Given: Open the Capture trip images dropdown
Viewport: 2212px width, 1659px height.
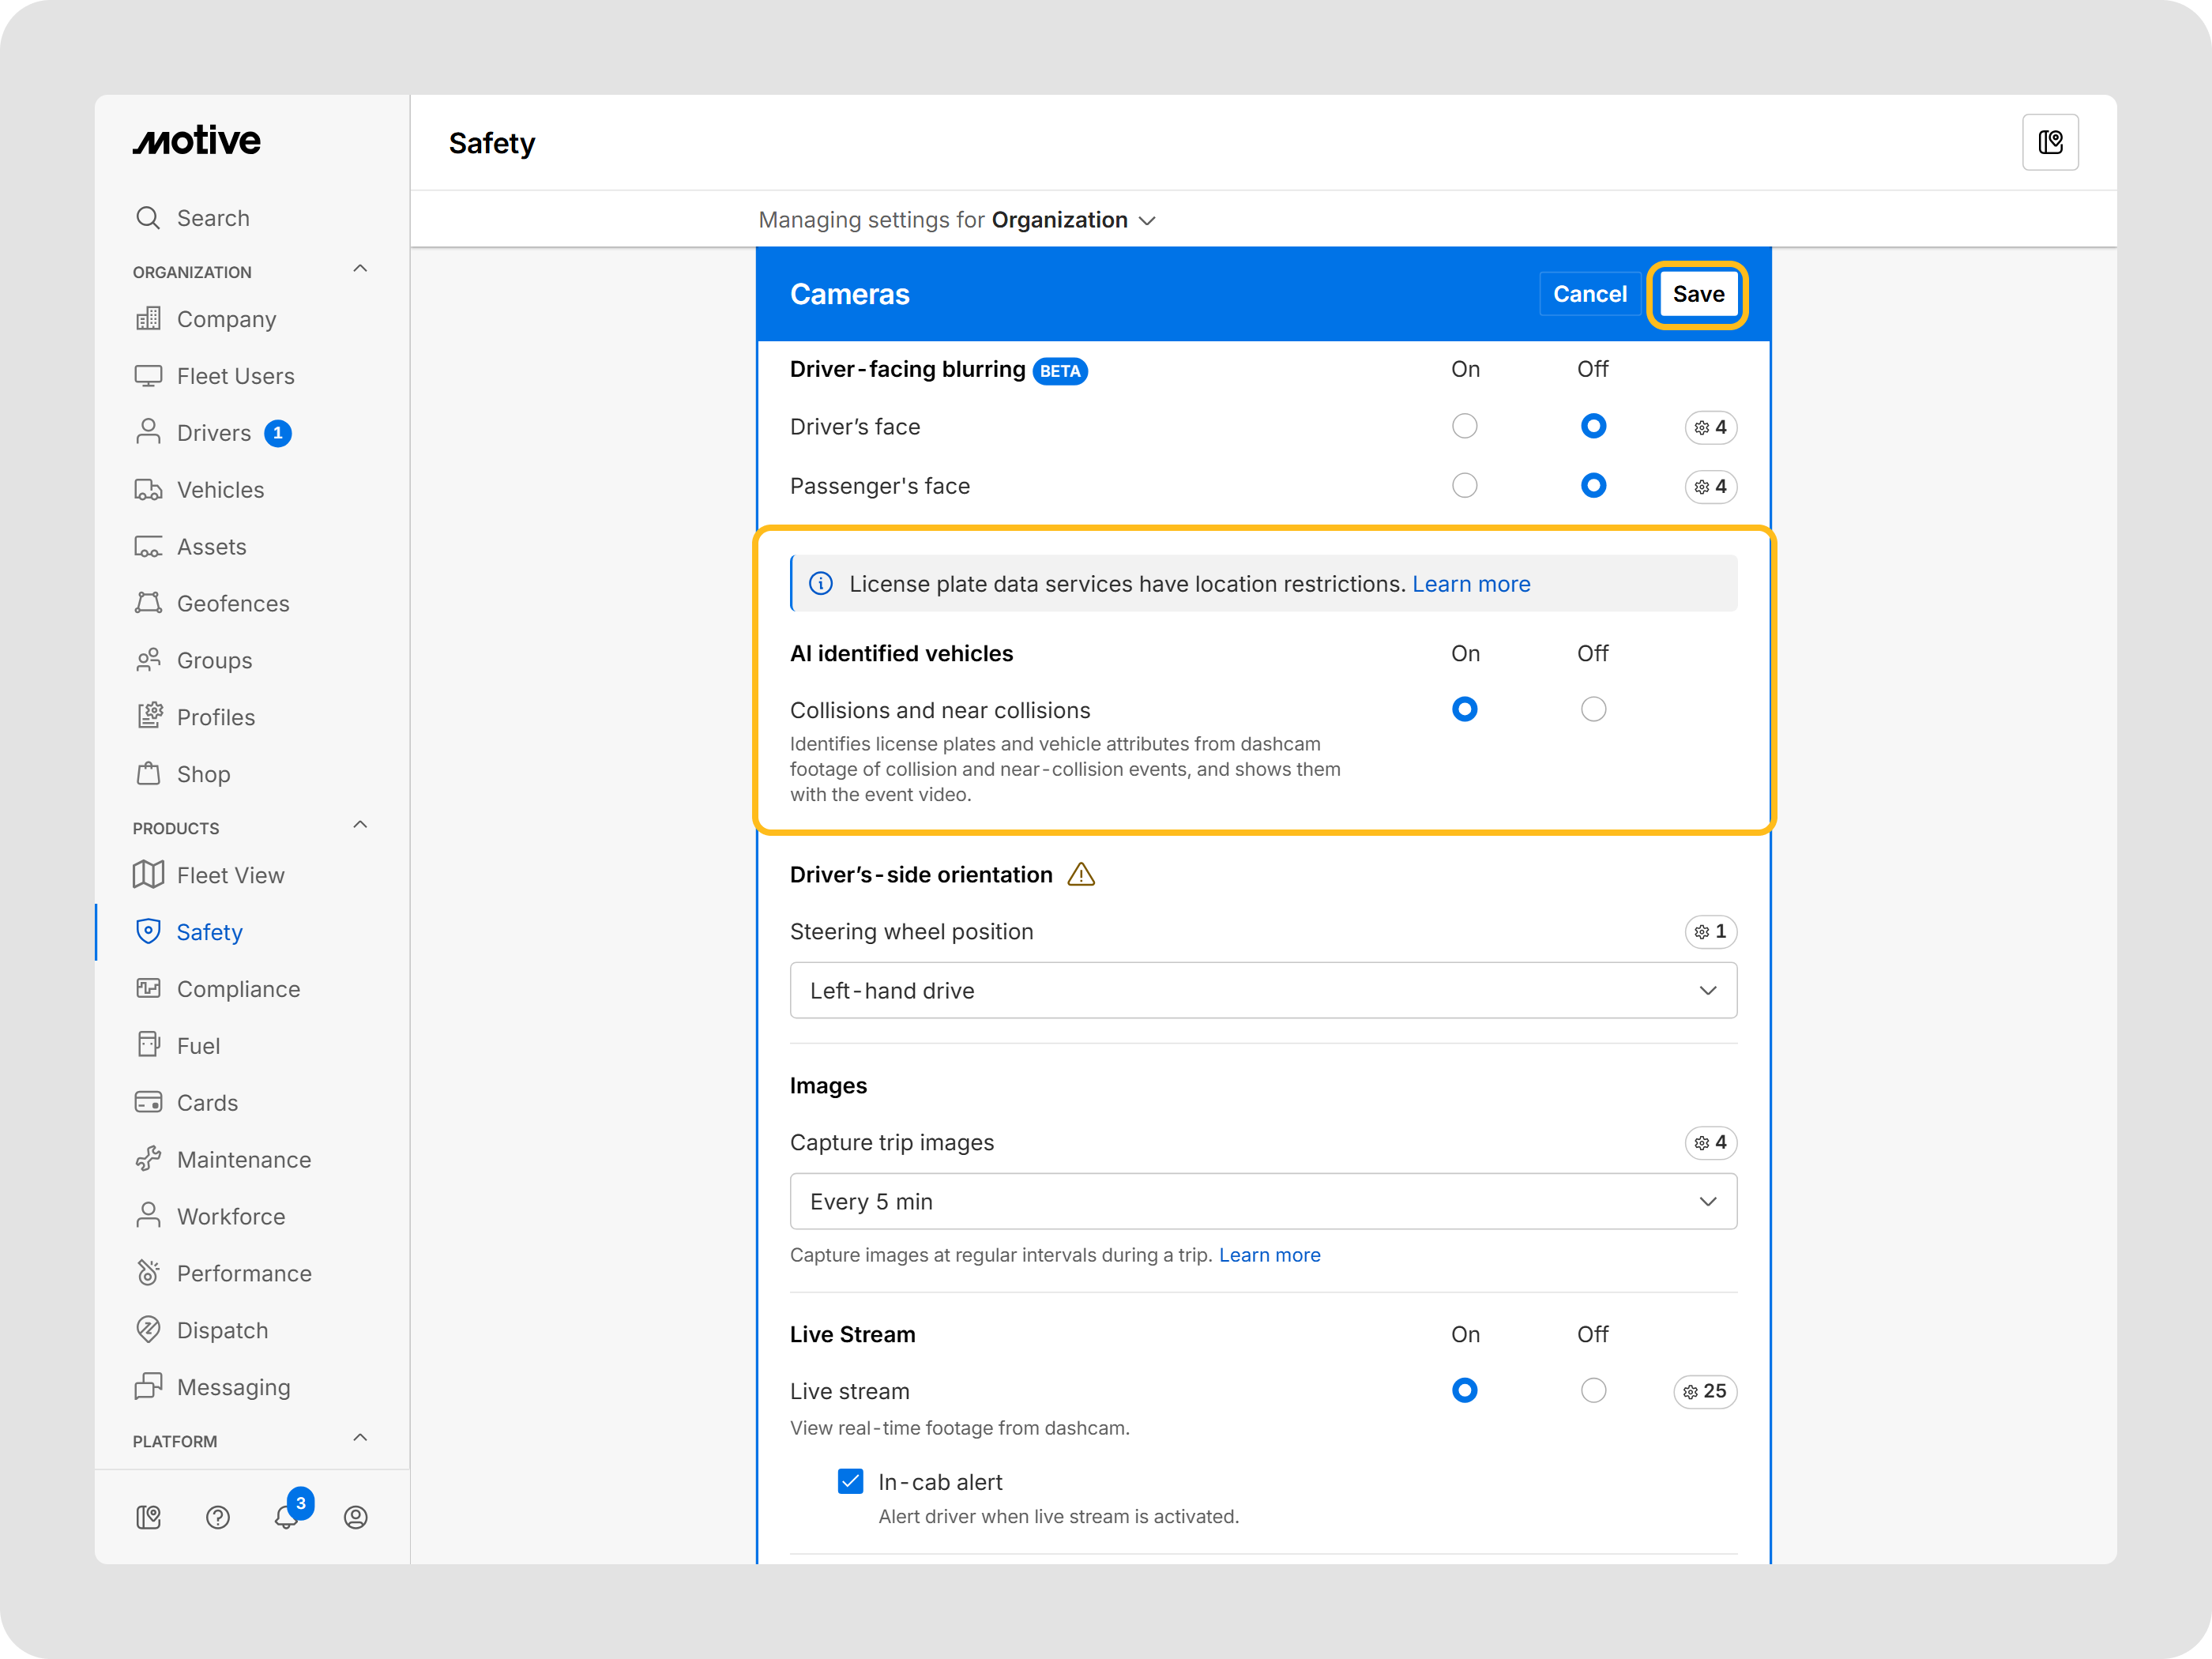Looking at the screenshot, I should pyautogui.click(x=1263, y=1201).
